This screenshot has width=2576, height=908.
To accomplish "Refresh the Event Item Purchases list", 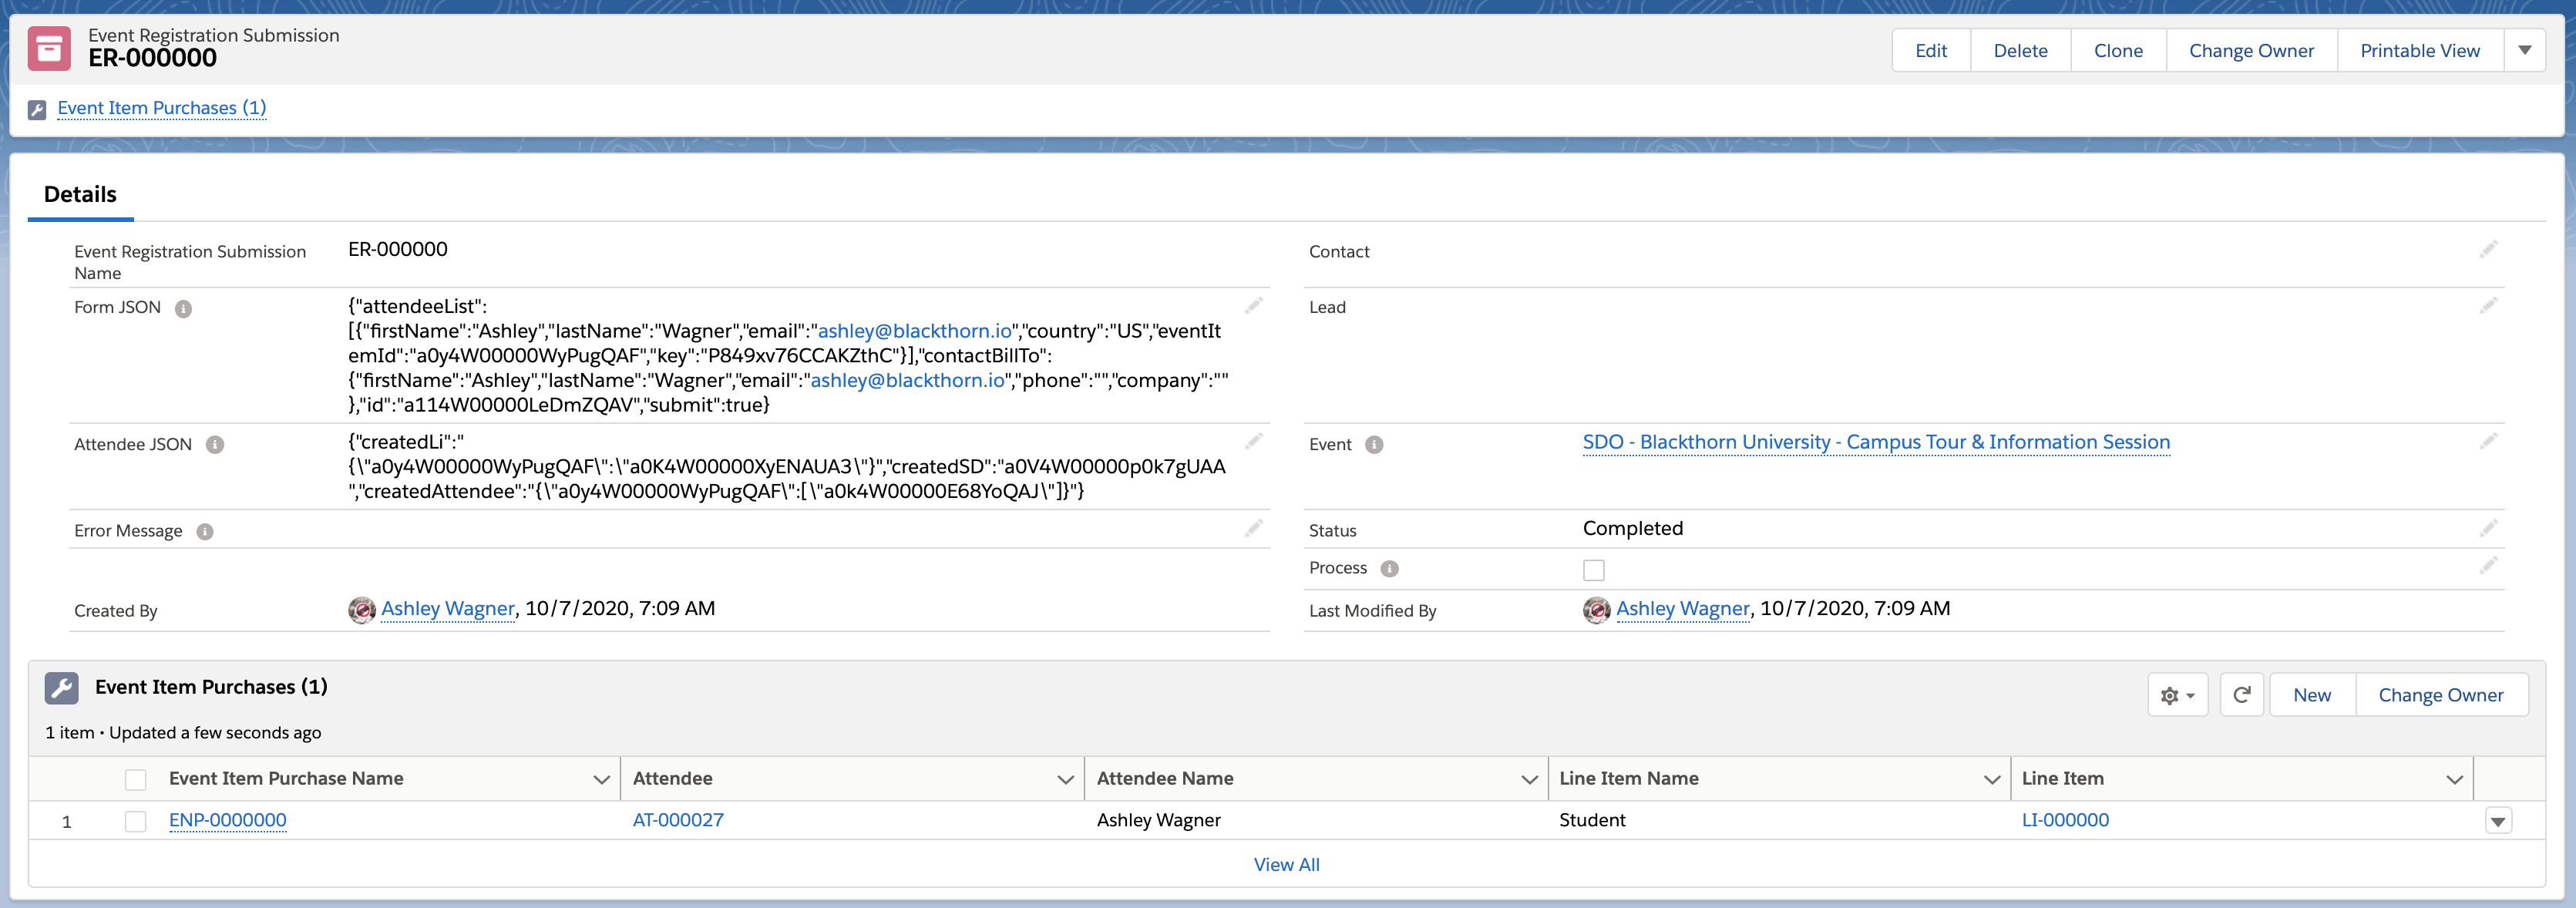I will pyautogui.click(x=2242, y=695).
